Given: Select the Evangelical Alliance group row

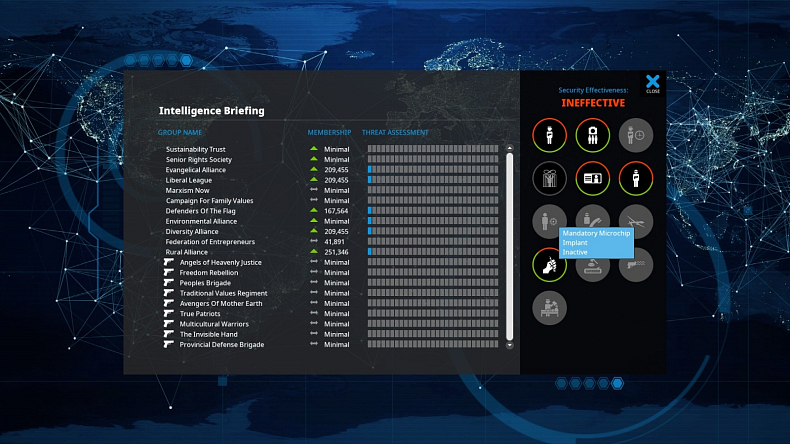Looking at the screenshot, I should (196, 170).
